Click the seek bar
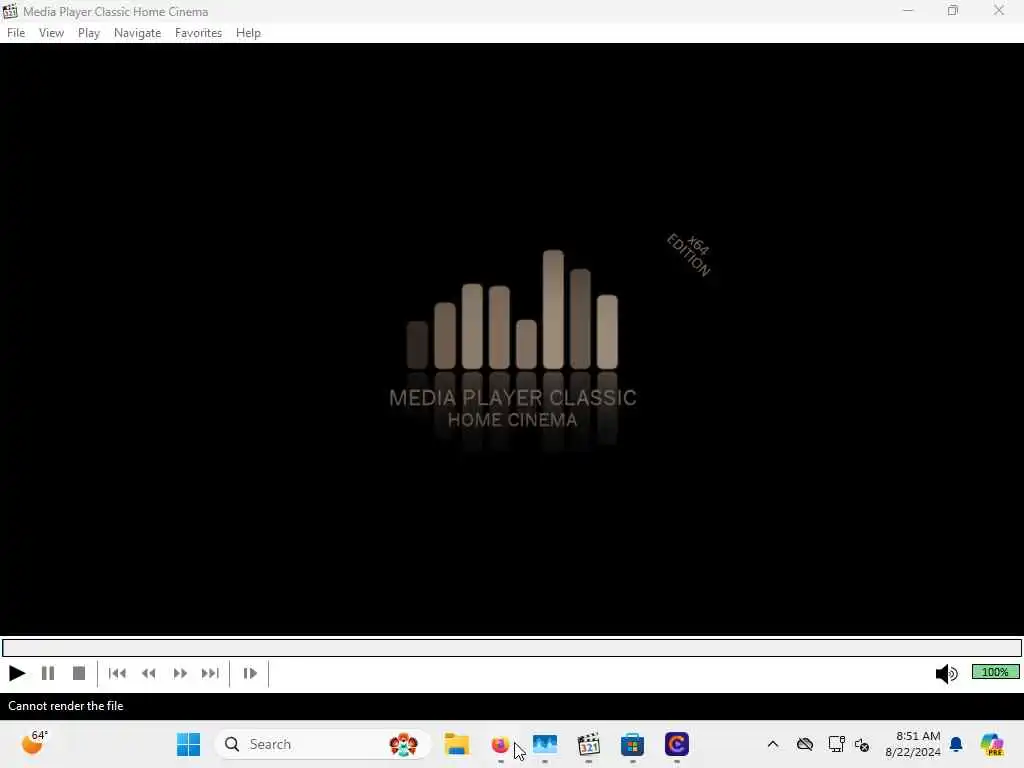1024x768 pixels. pos(512,648)
